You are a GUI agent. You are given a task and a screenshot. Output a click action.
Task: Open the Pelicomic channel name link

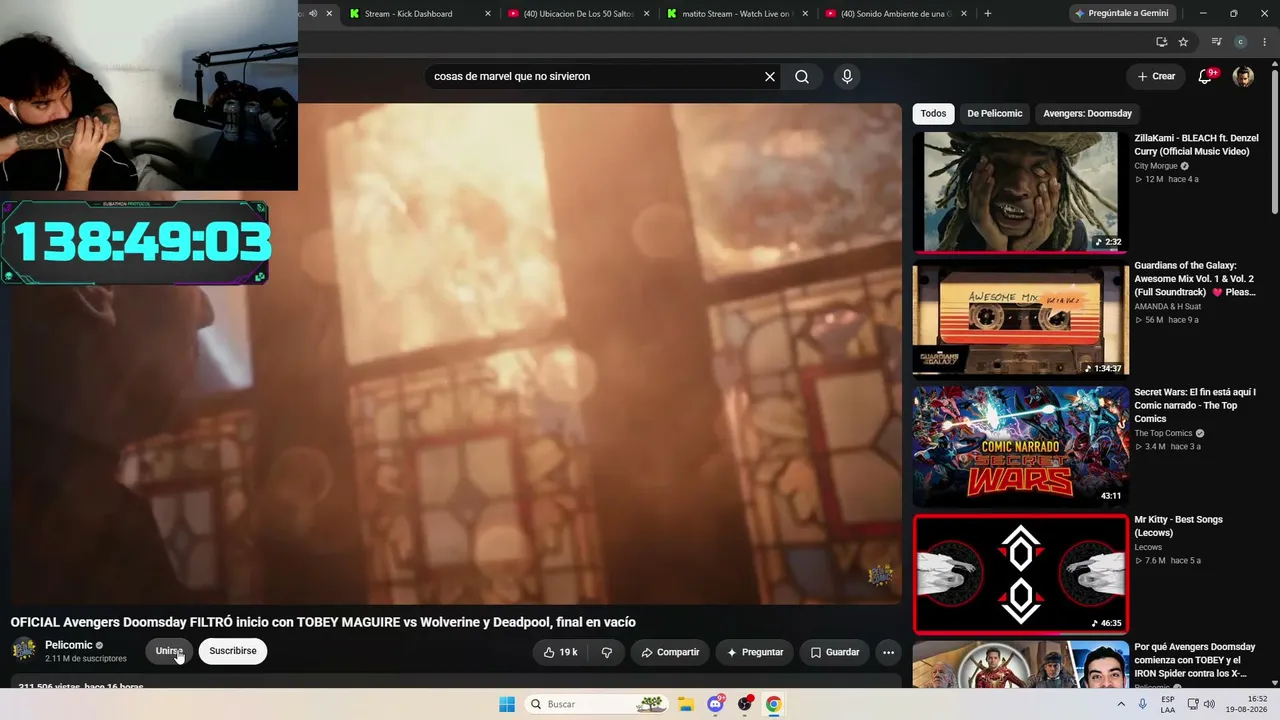[x=69, y=645]
